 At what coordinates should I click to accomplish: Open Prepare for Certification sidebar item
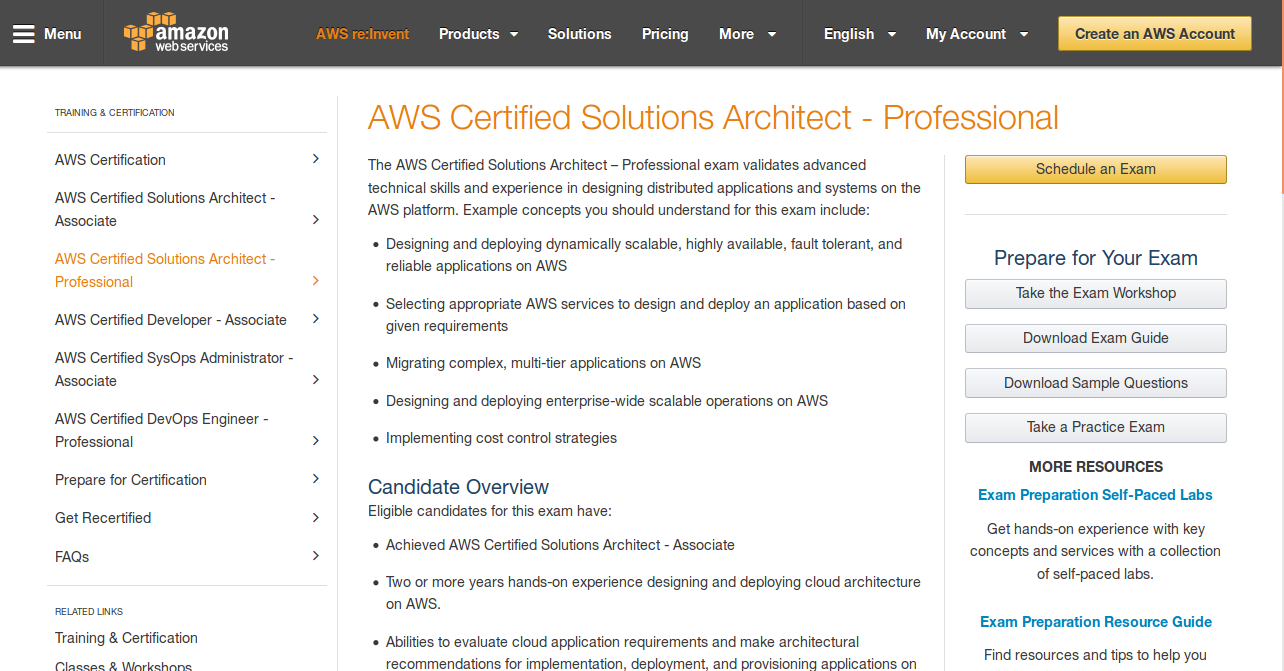click(131, 480)
